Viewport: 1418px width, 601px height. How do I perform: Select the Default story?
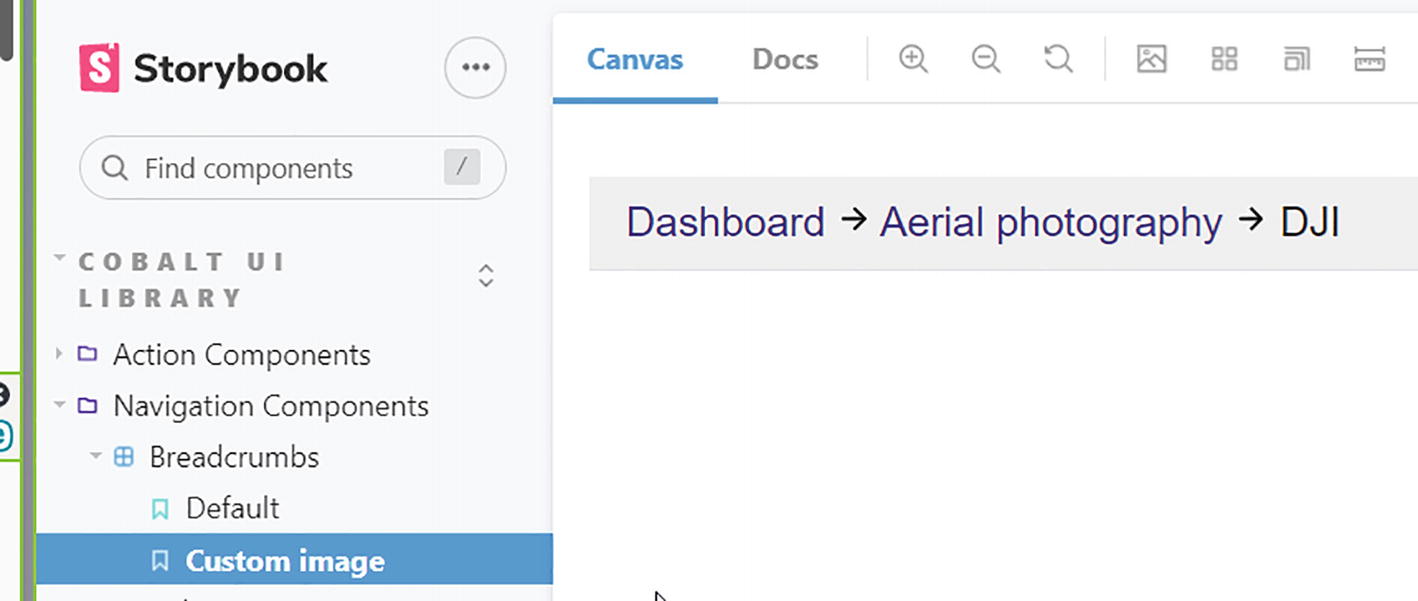(232, 508)
